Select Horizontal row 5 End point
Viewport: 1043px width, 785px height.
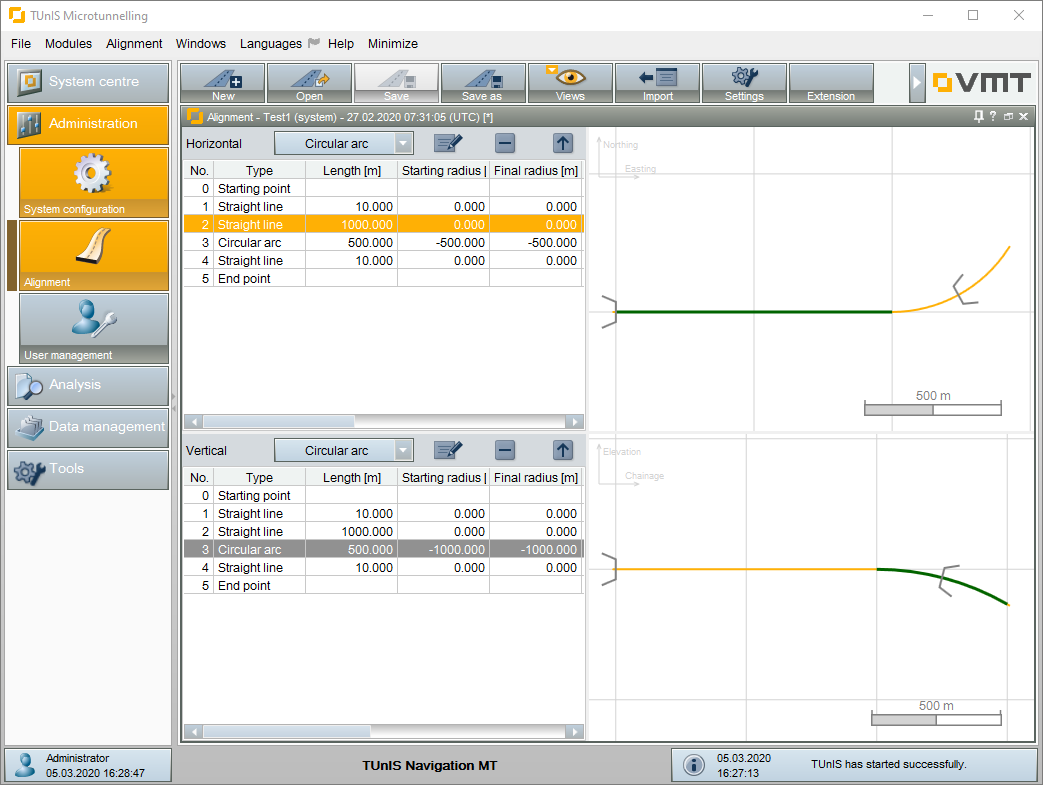click(383, 279)
